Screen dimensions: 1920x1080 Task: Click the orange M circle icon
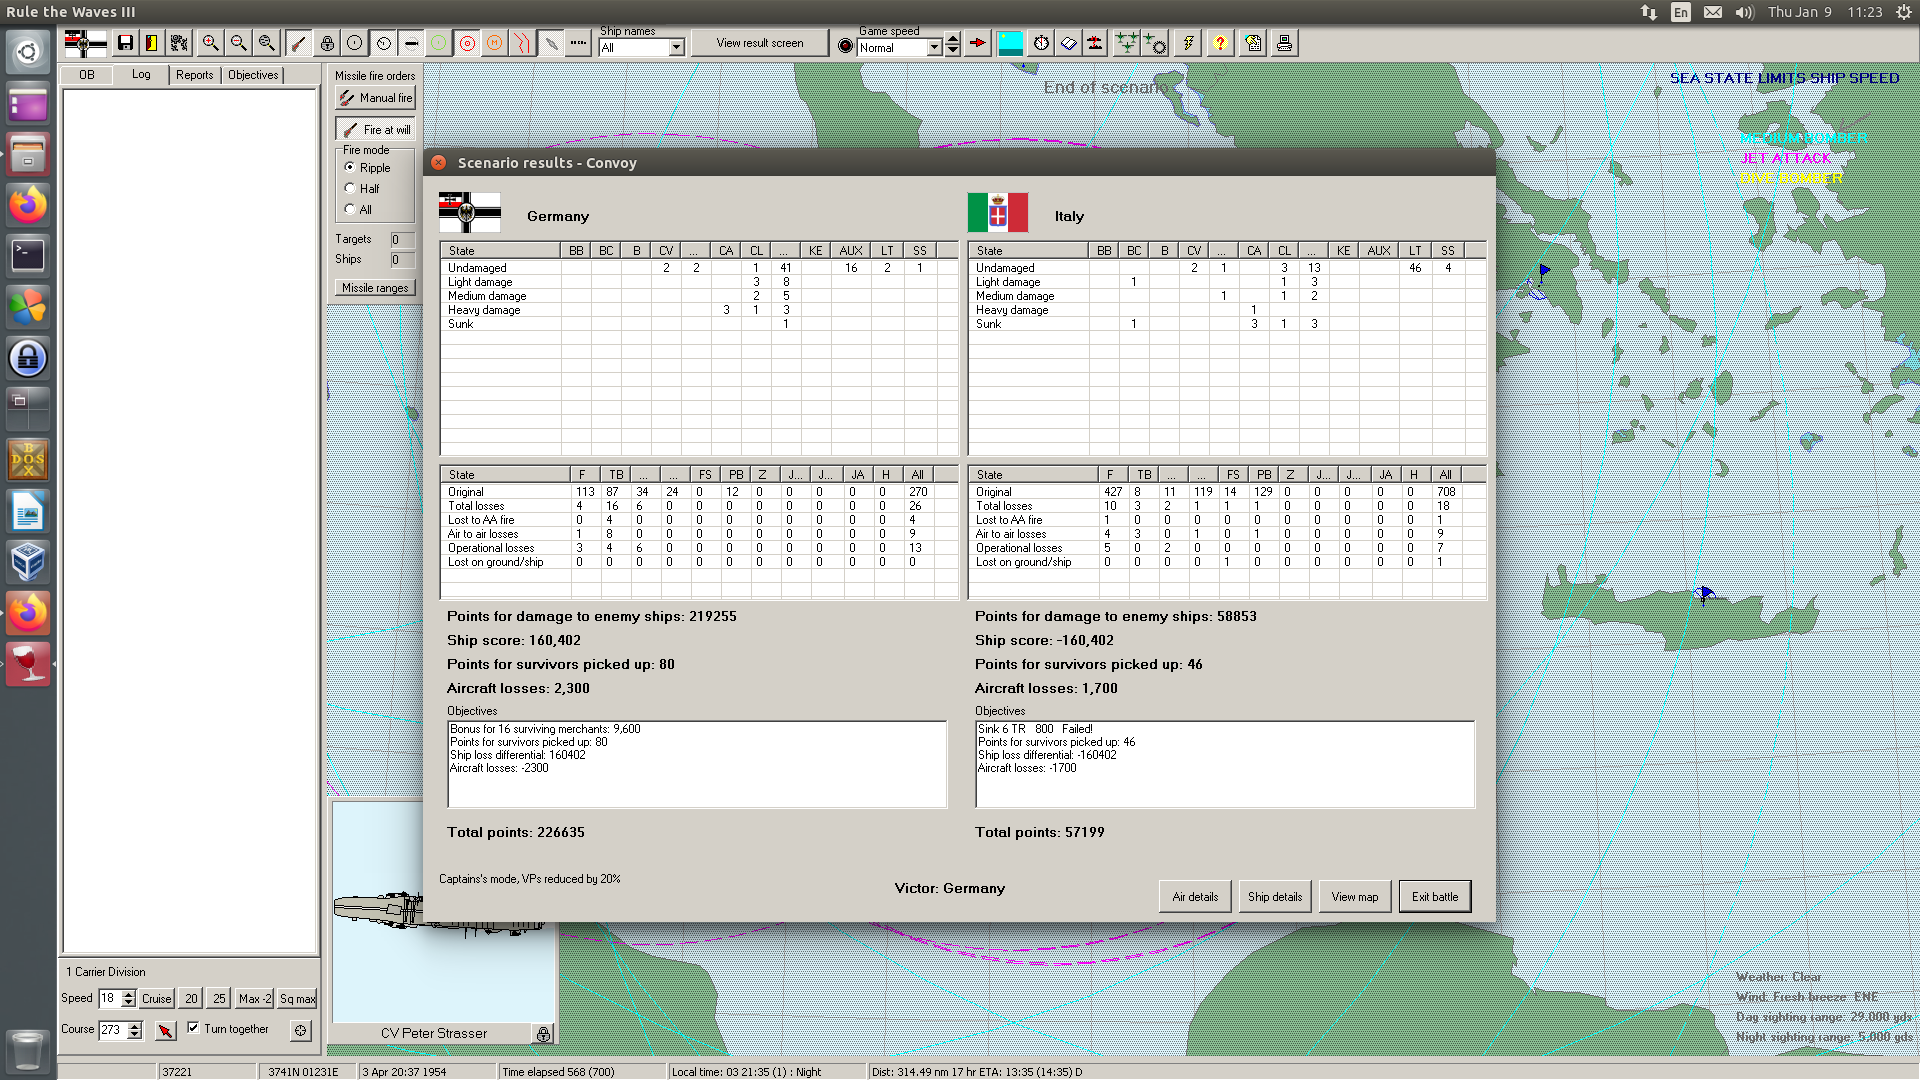pos(495,43)
